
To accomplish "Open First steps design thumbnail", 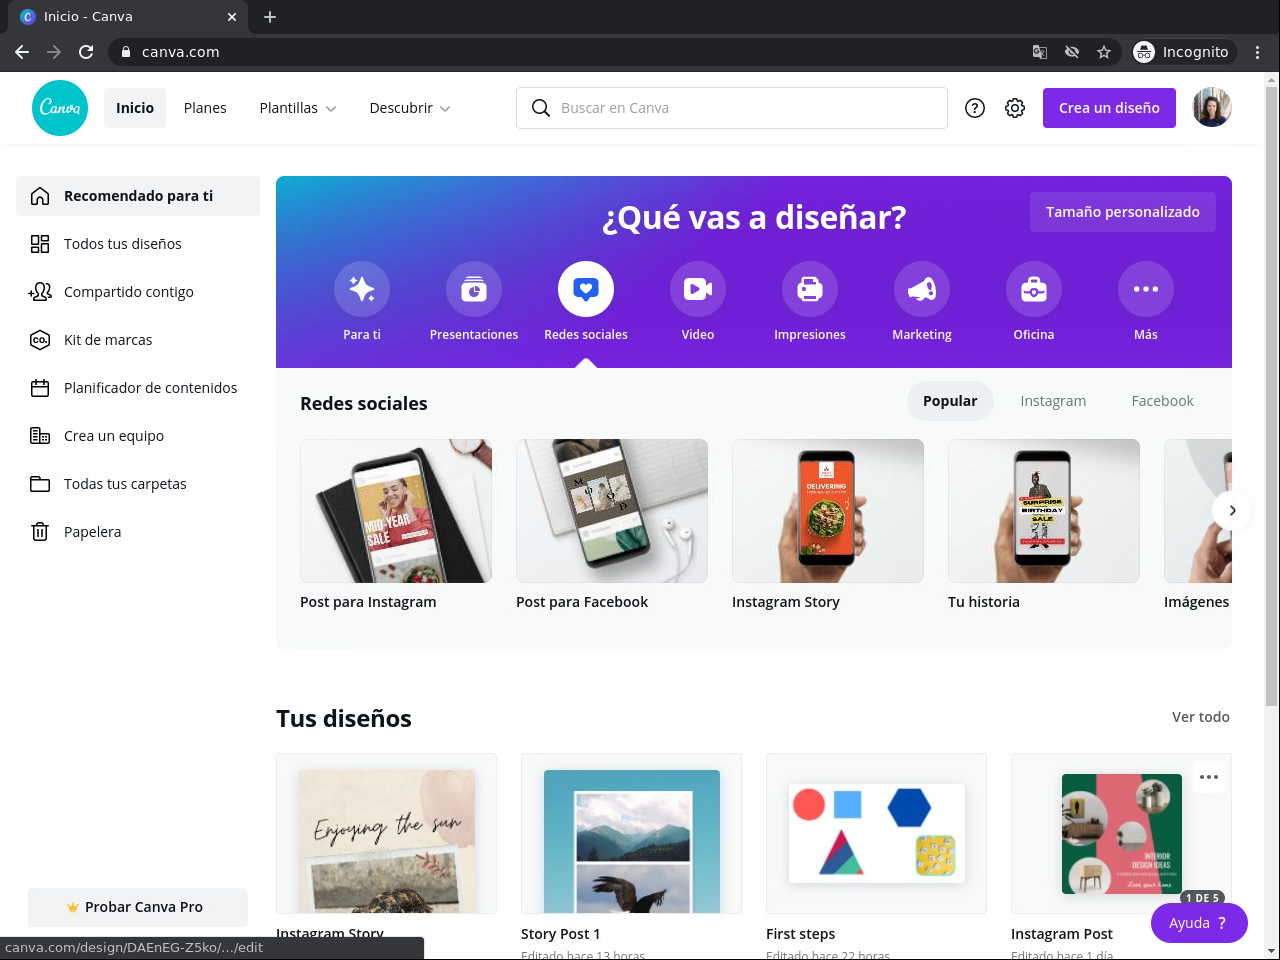I will [876, 833].
